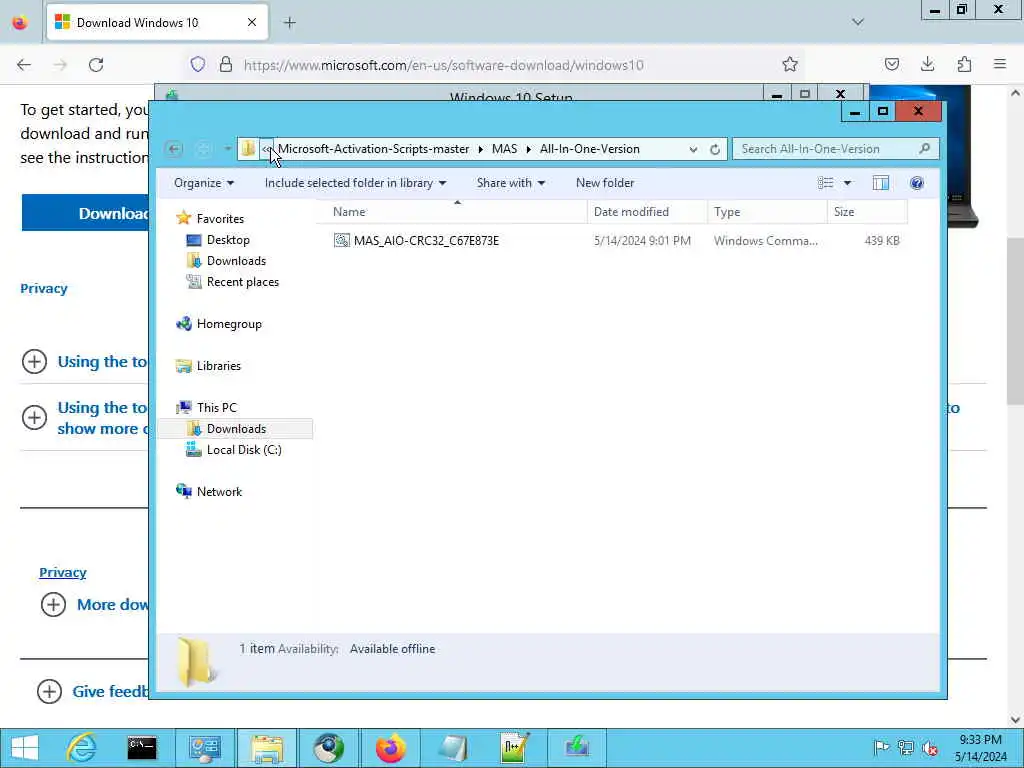Open the Share with menu
The height and width of the screenshot is (768, 1024).
point(511,183)
